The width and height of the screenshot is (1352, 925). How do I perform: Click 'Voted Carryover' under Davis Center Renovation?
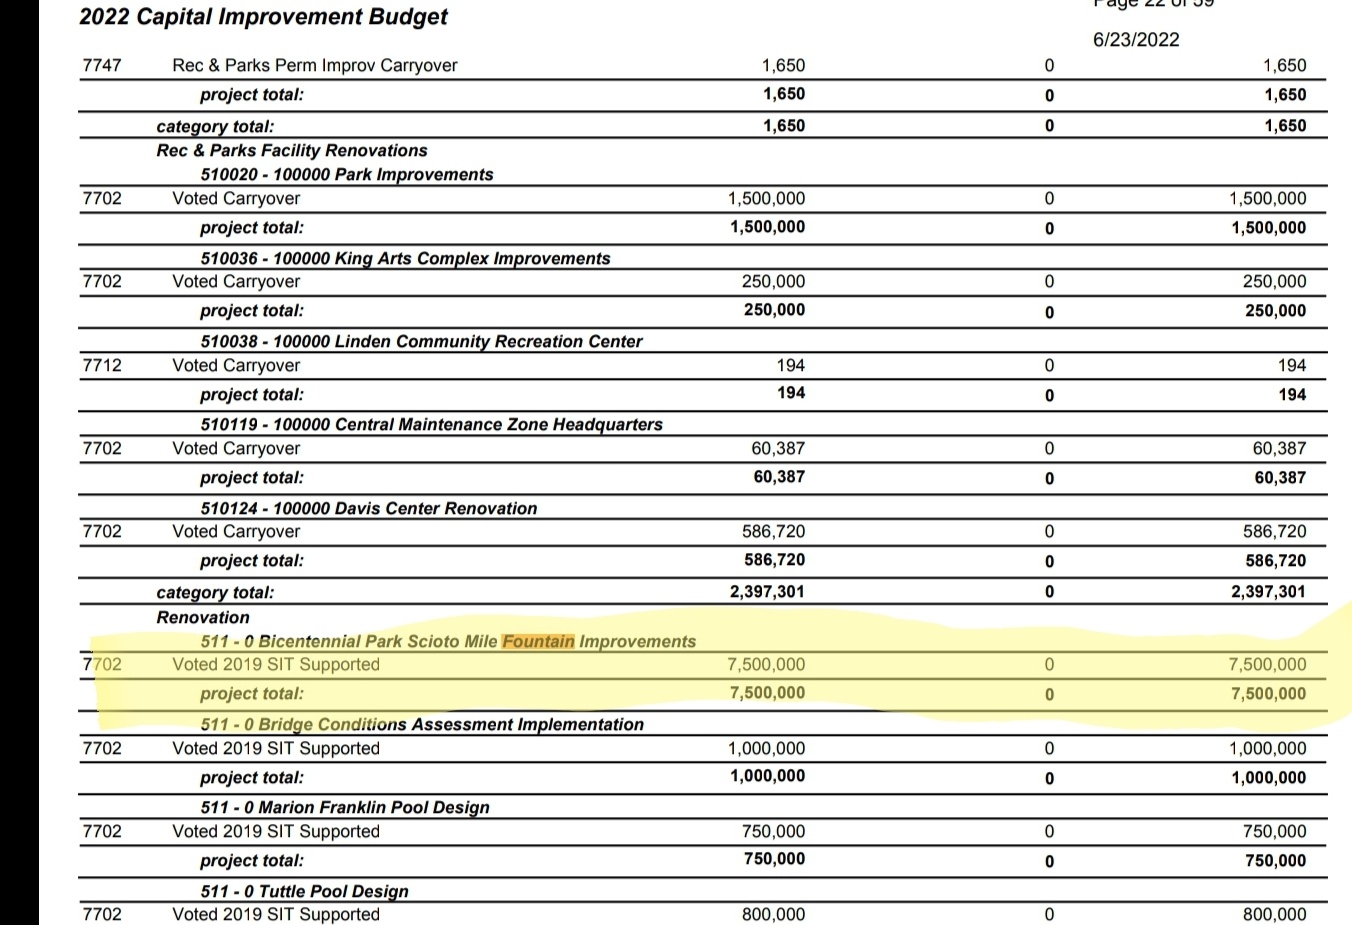click(236, 532)
